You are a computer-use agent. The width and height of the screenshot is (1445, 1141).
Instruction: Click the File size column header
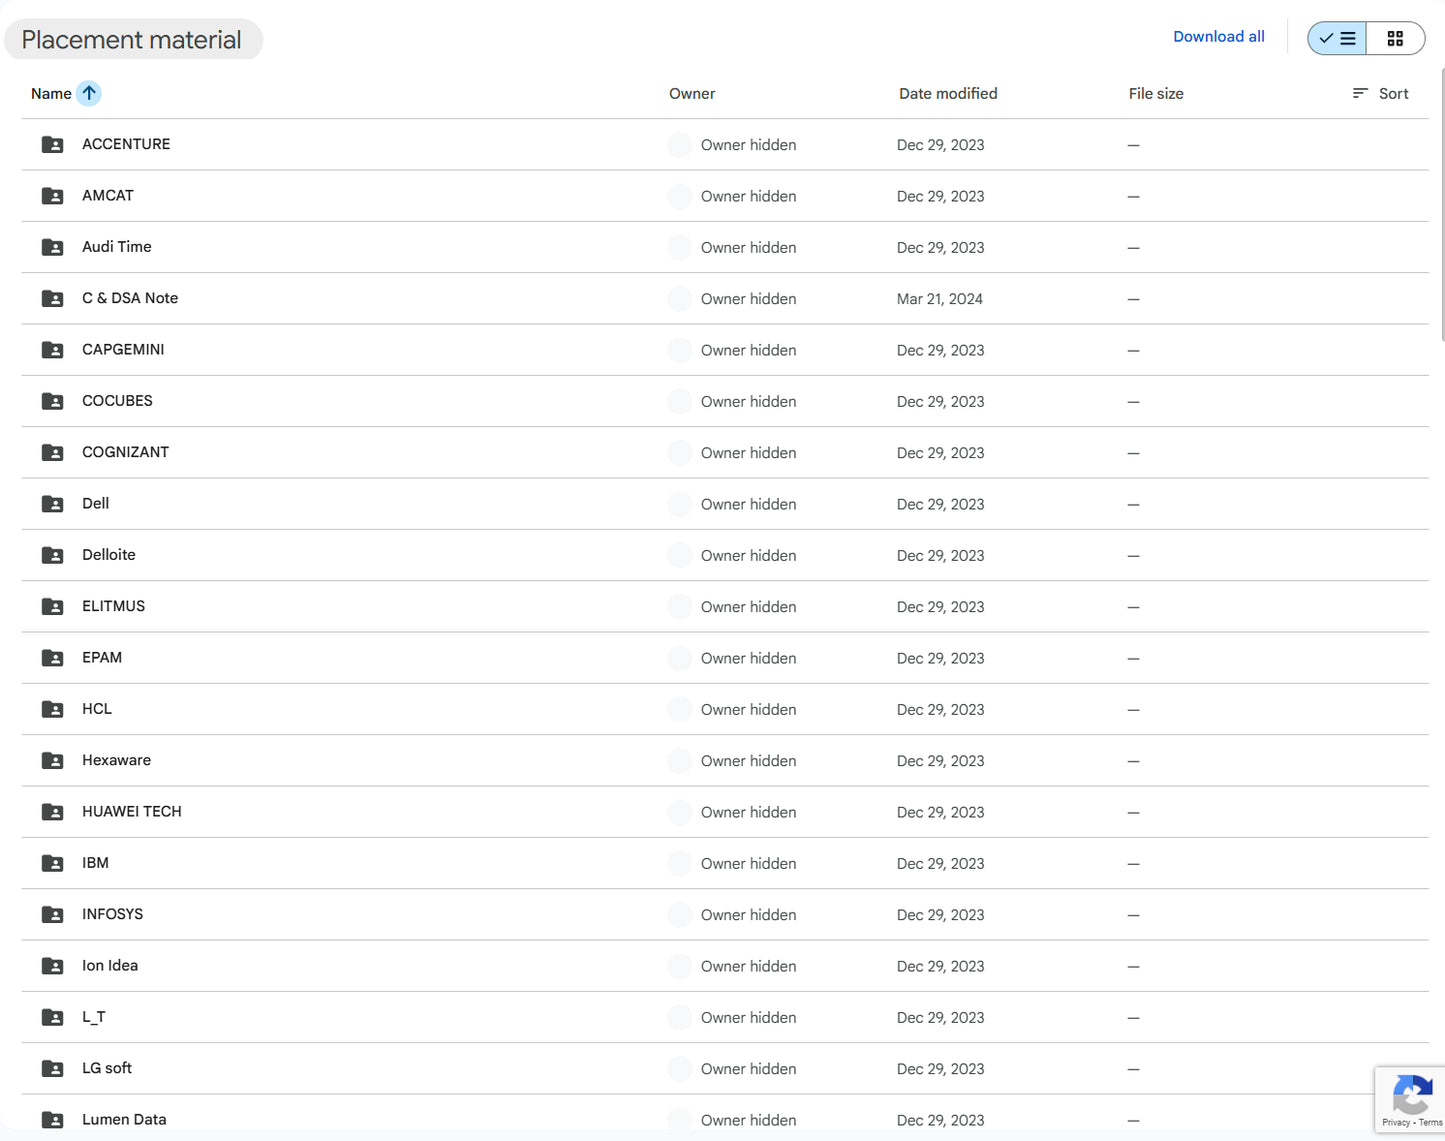(1155, 93)
